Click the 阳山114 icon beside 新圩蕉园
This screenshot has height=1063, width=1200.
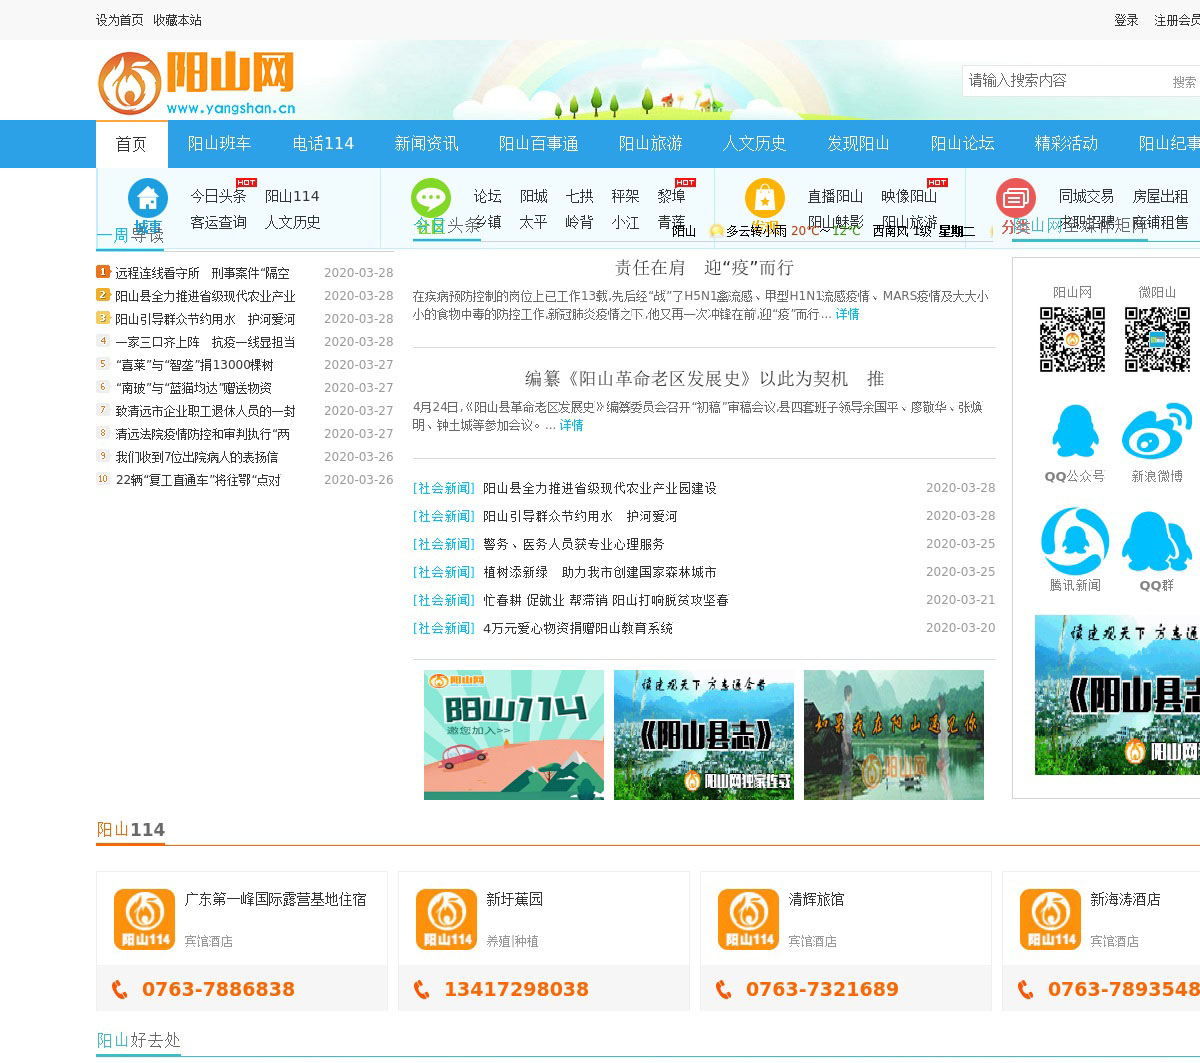click(446, 919)
